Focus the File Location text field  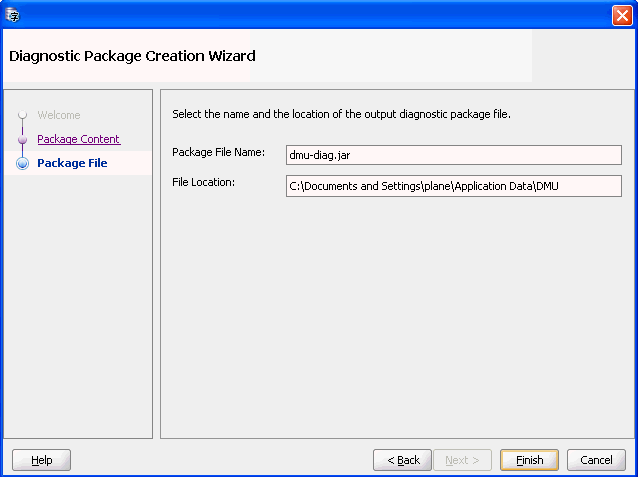point(454,186)
